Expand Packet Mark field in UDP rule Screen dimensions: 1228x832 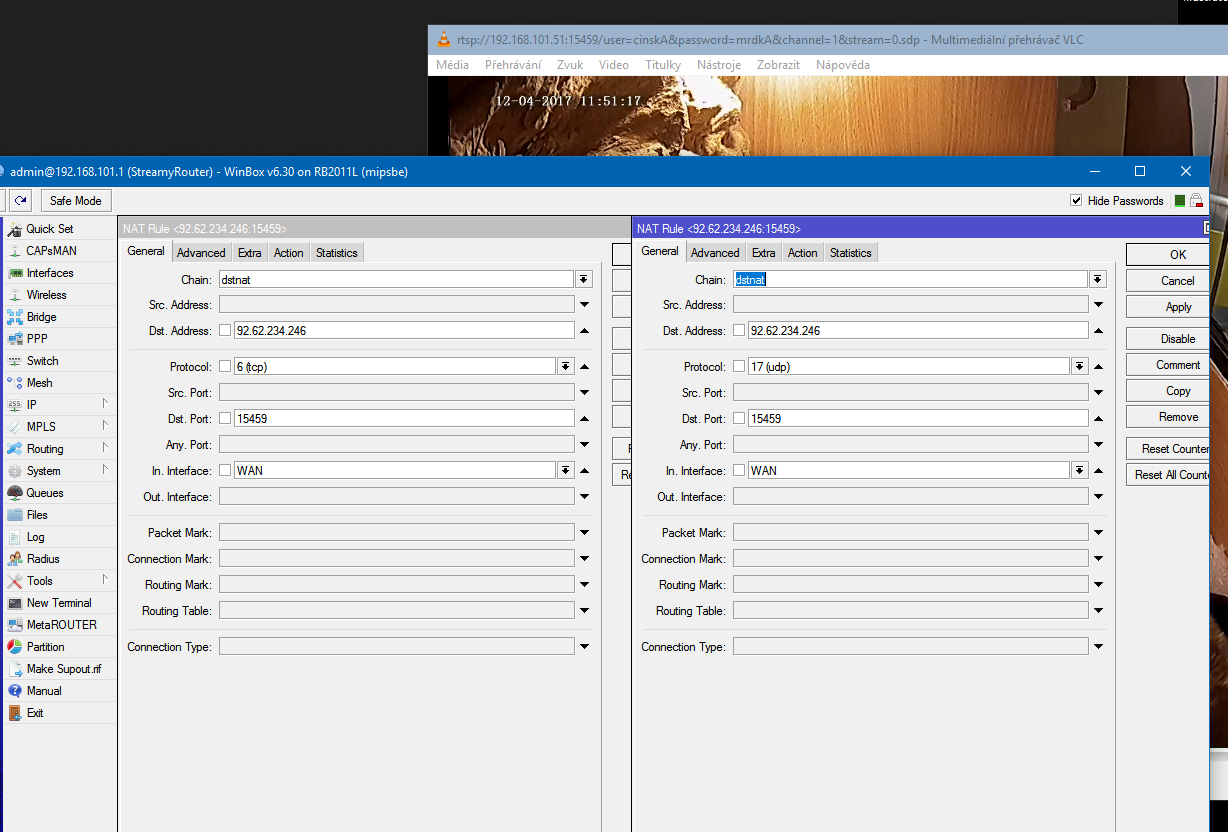click(1098, 533)
